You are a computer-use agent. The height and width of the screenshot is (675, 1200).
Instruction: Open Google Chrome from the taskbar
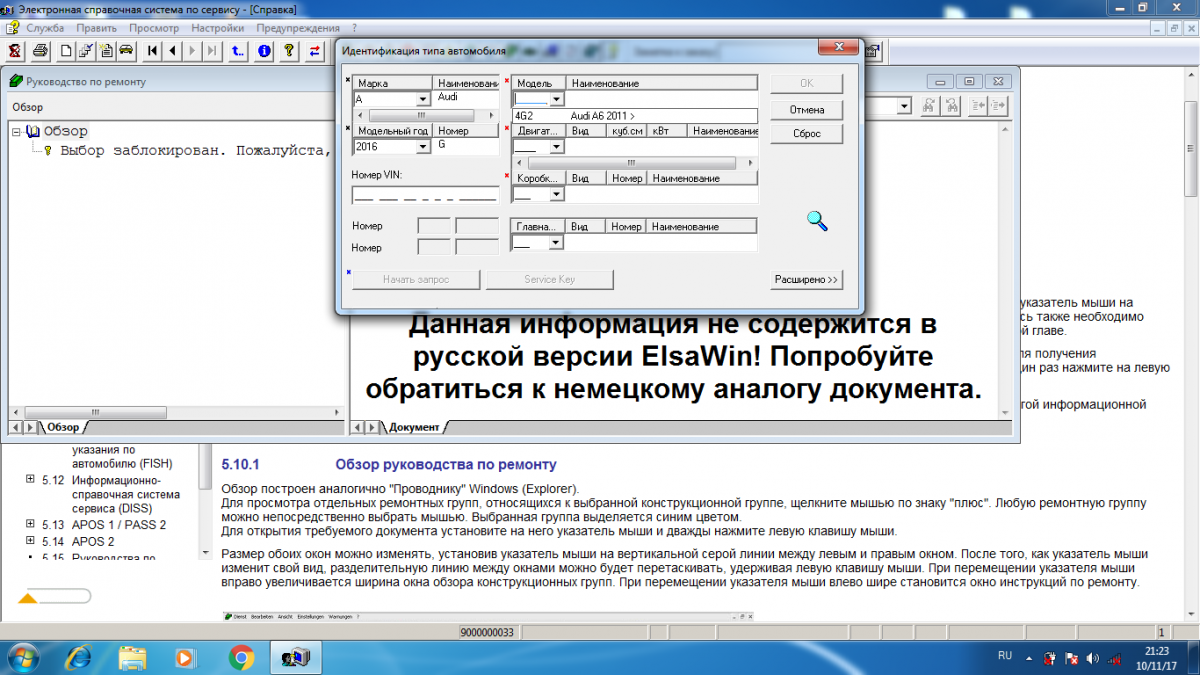point(240,657)
